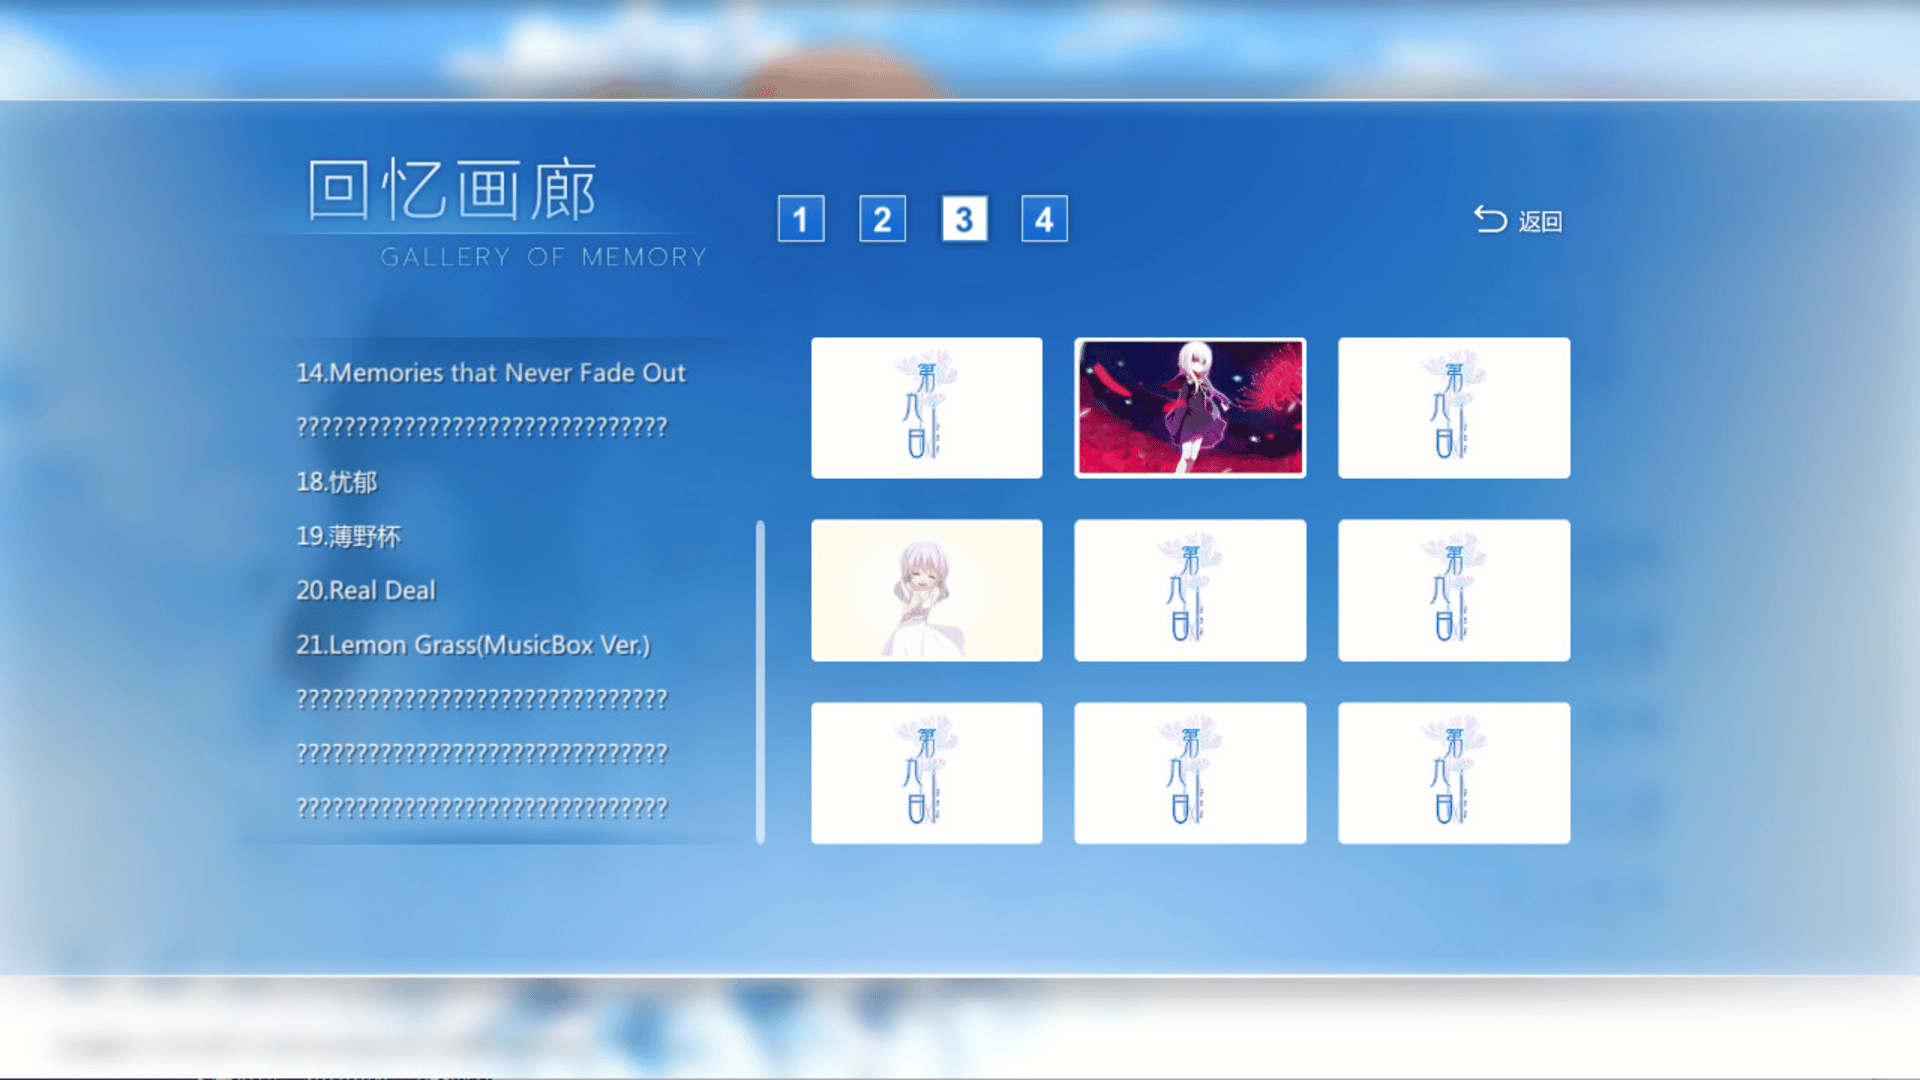Play track 14 Memories that Never Fade Out
This screenshot has width=1920, height=1080.
pos(490,373)
